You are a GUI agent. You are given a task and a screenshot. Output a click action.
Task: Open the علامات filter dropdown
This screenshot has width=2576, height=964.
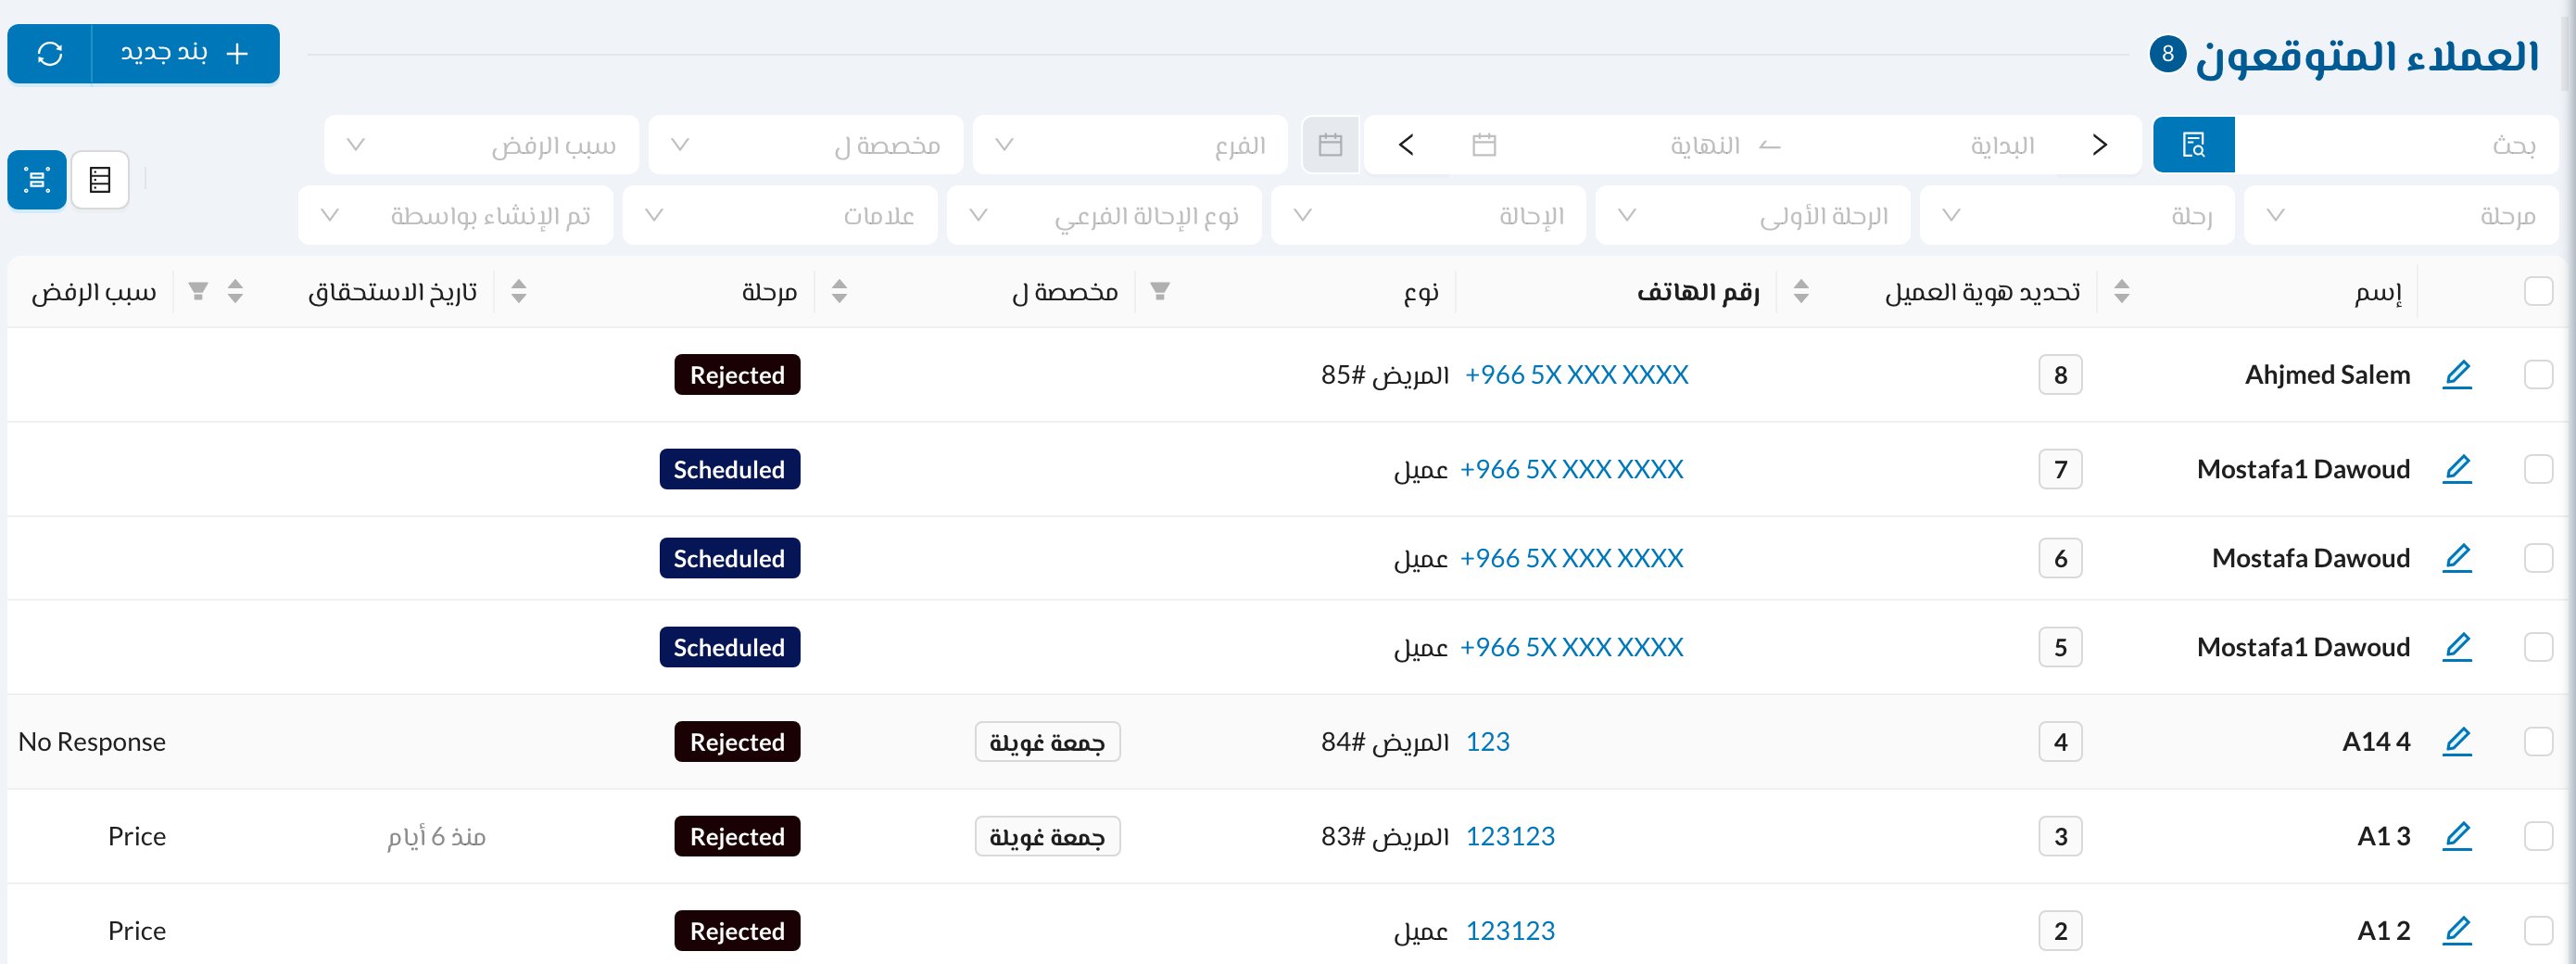coord(780,215)
